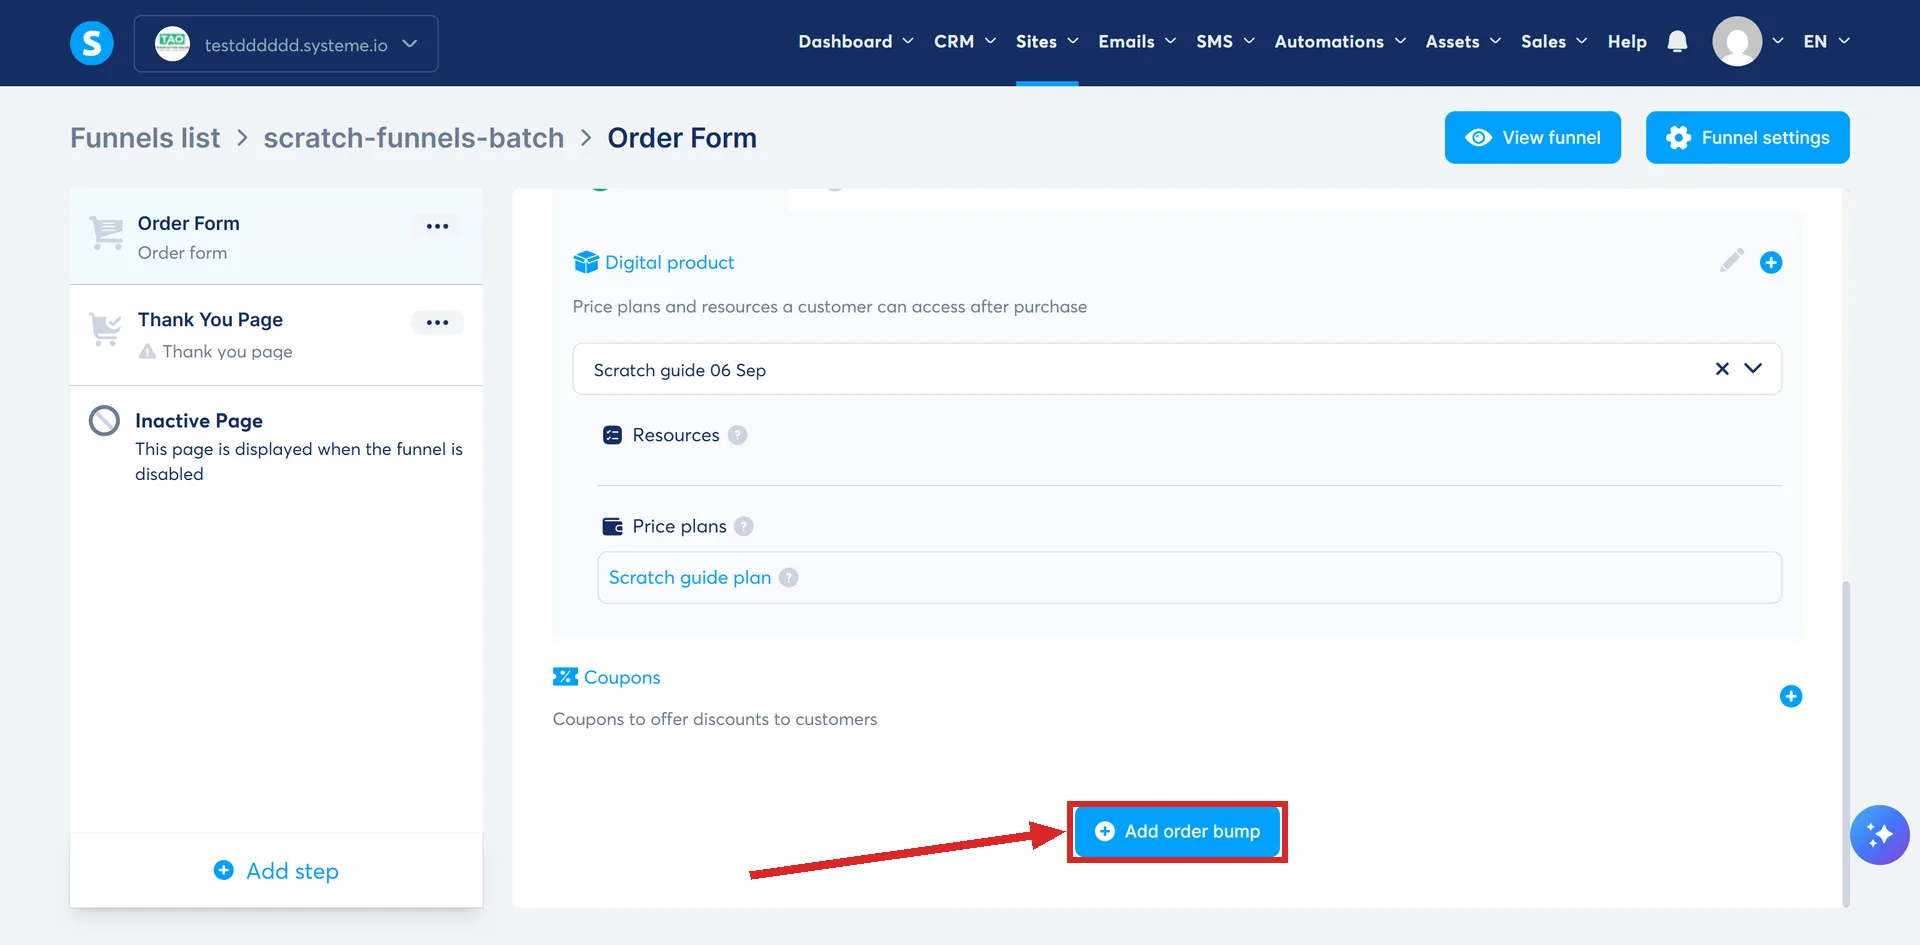Image resolution: width=1920 pixels, height=945 pixels.
Task: Open the CRM menu
Action: click(x=965, y=42)
